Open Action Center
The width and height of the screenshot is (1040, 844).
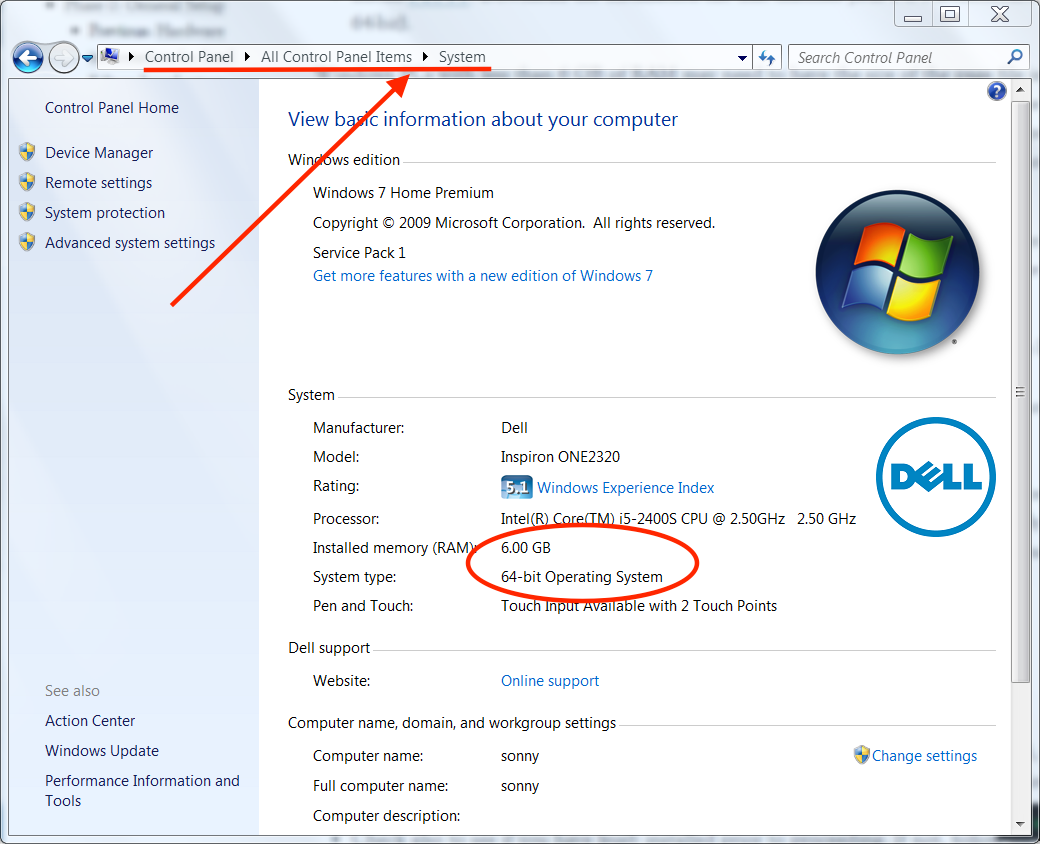click(x=90, y=721)
